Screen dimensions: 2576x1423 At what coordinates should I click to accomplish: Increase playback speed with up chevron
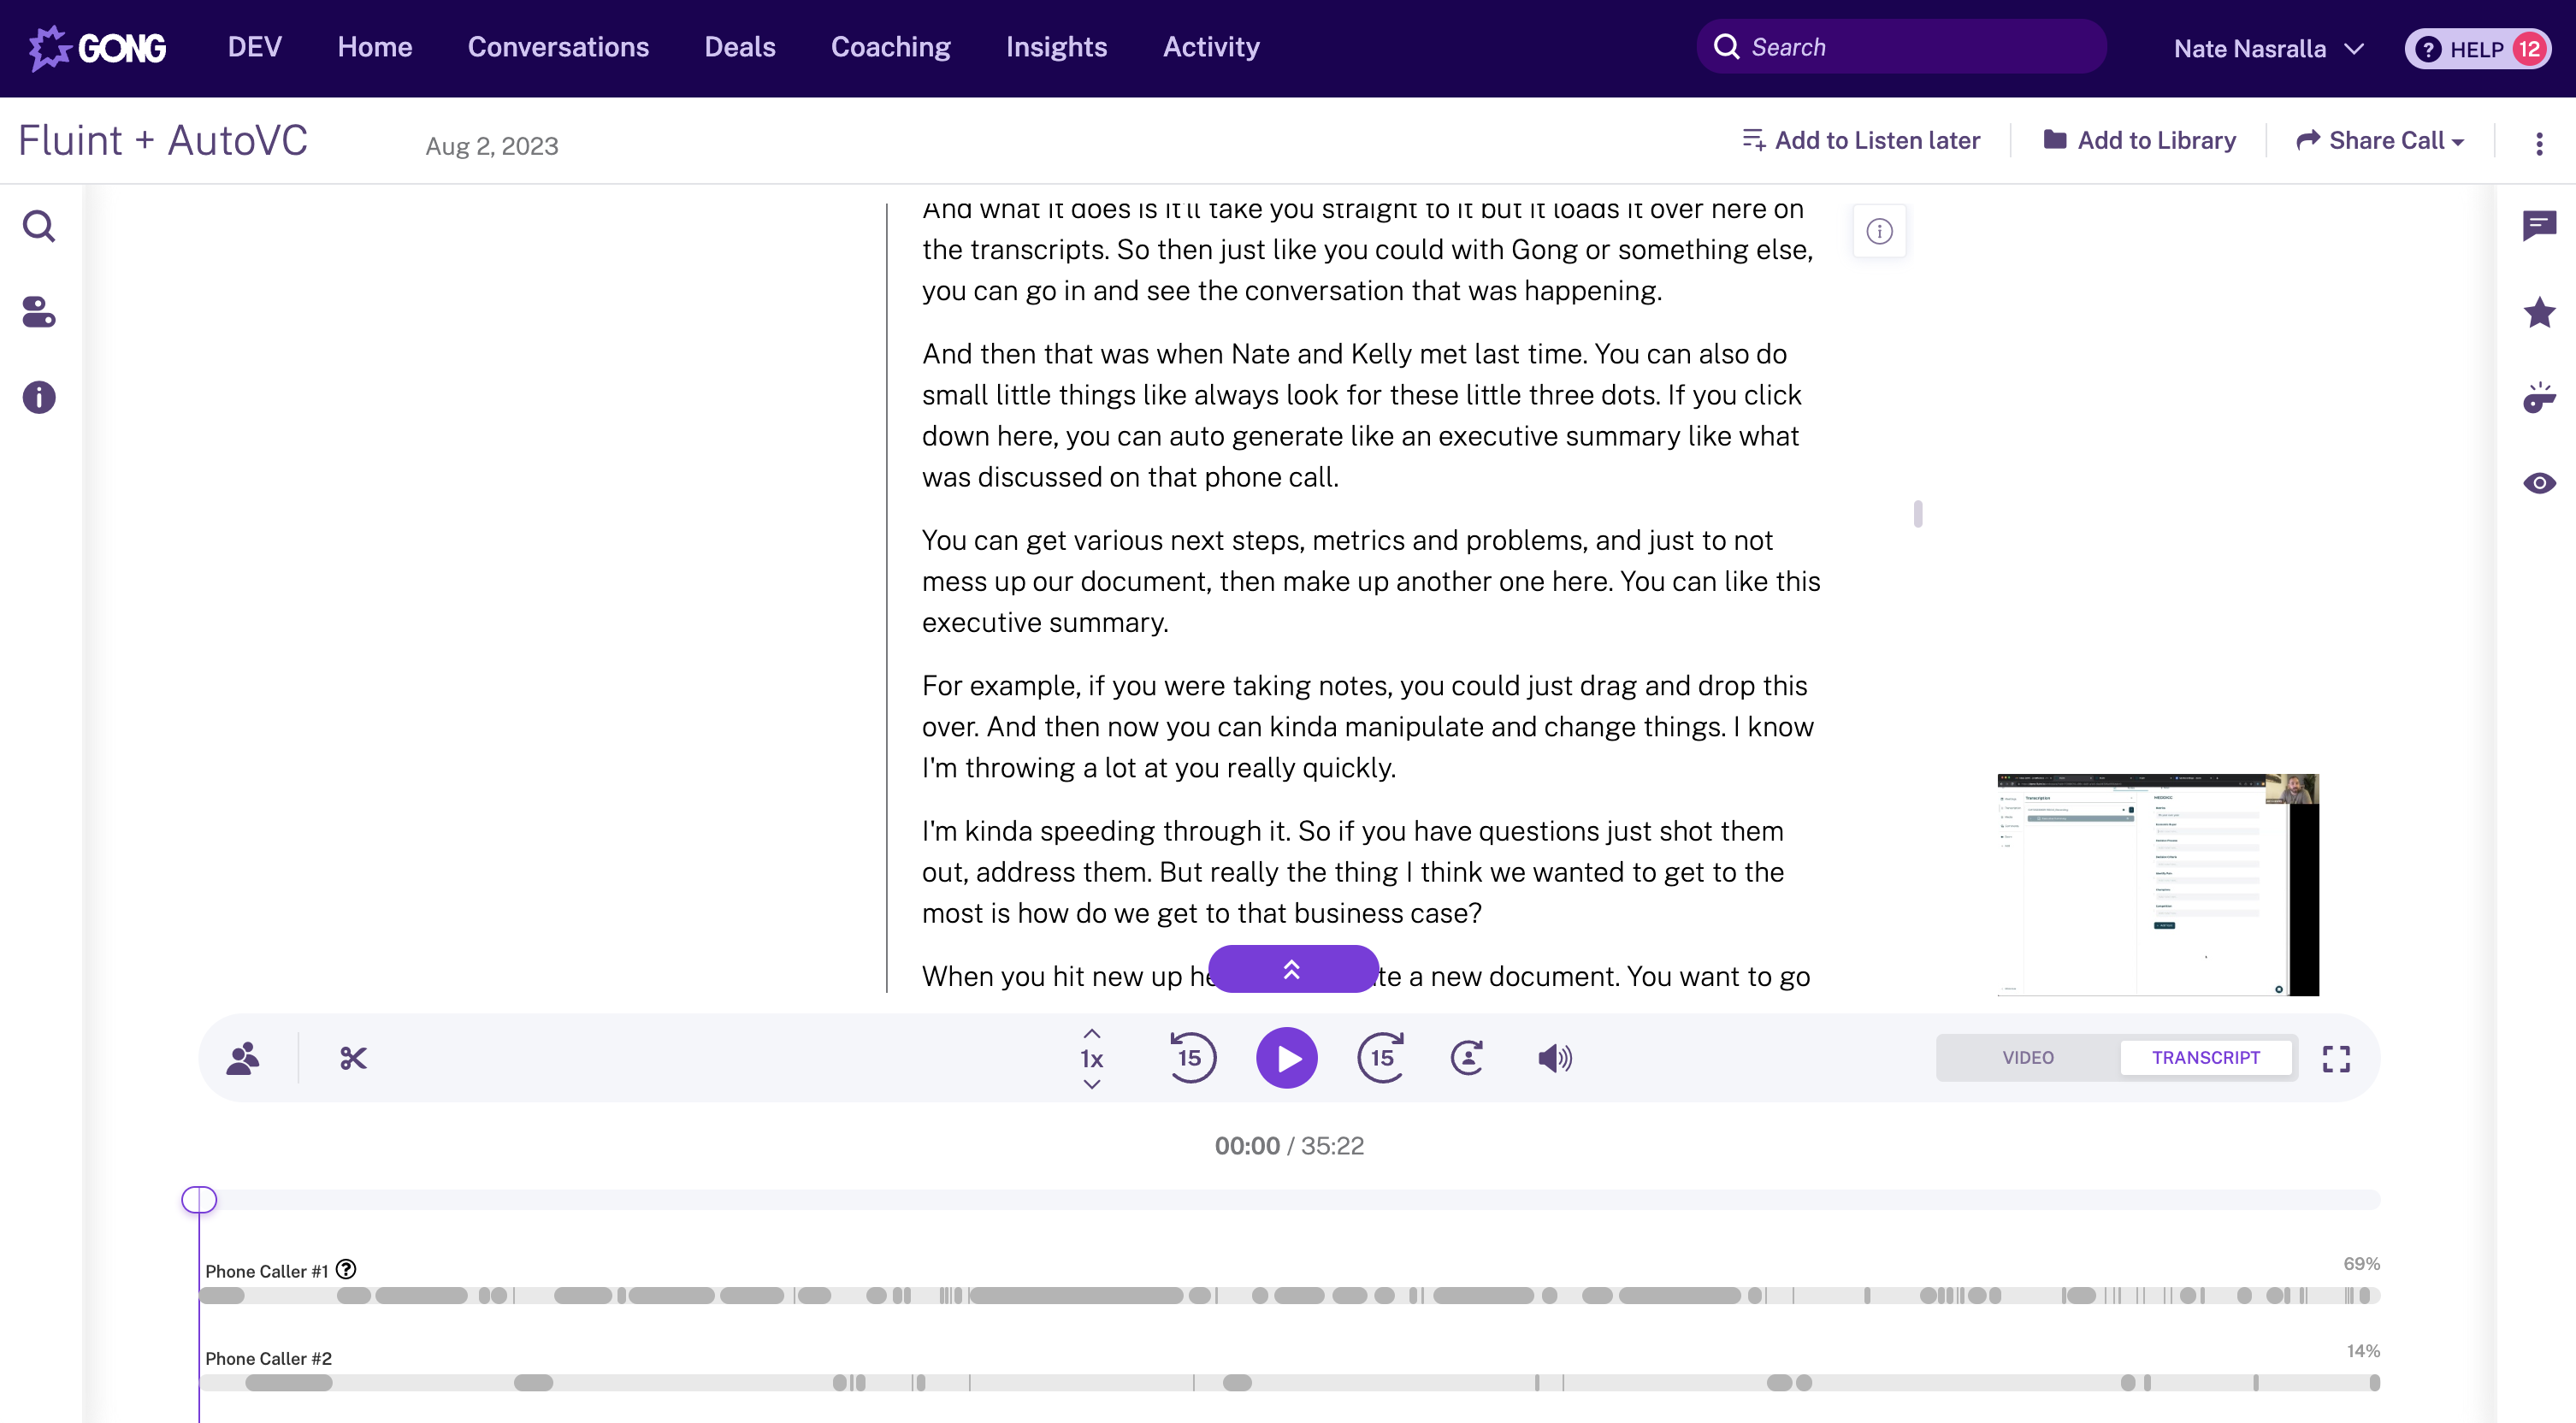pos(1092,1034)
